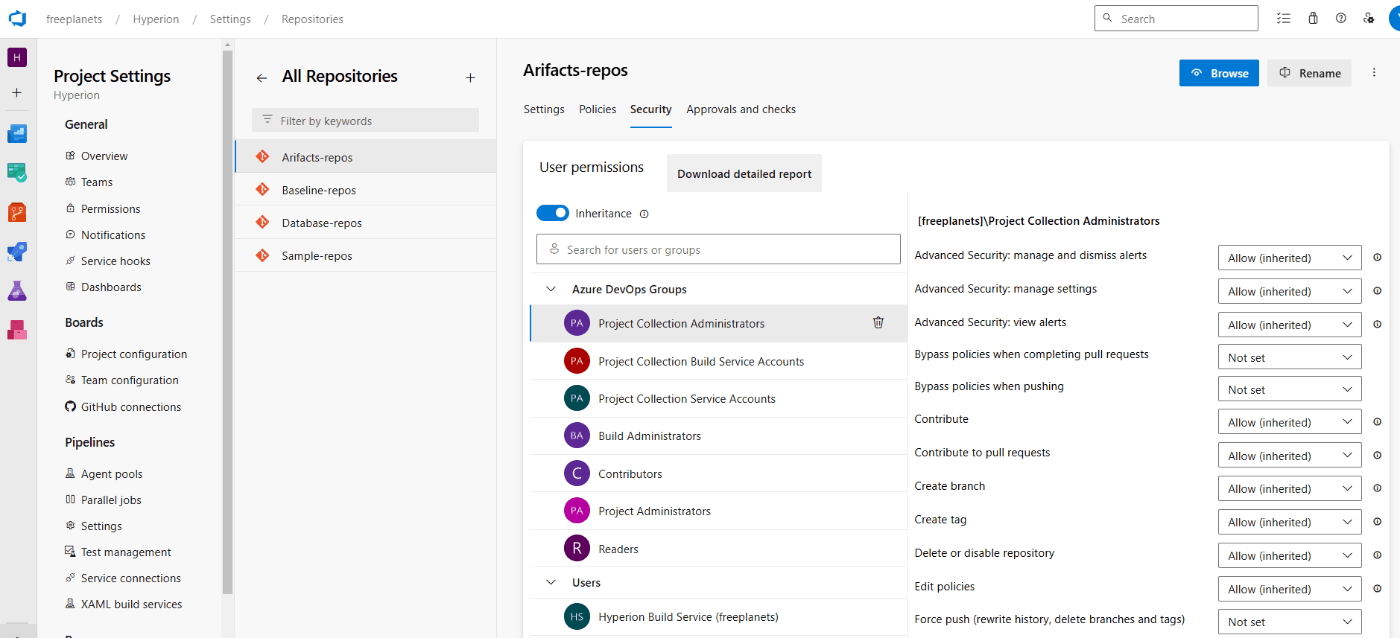Open dropdown for Contribute to pull requests
Screen dimensions: 1400x638
[1289, 455]
